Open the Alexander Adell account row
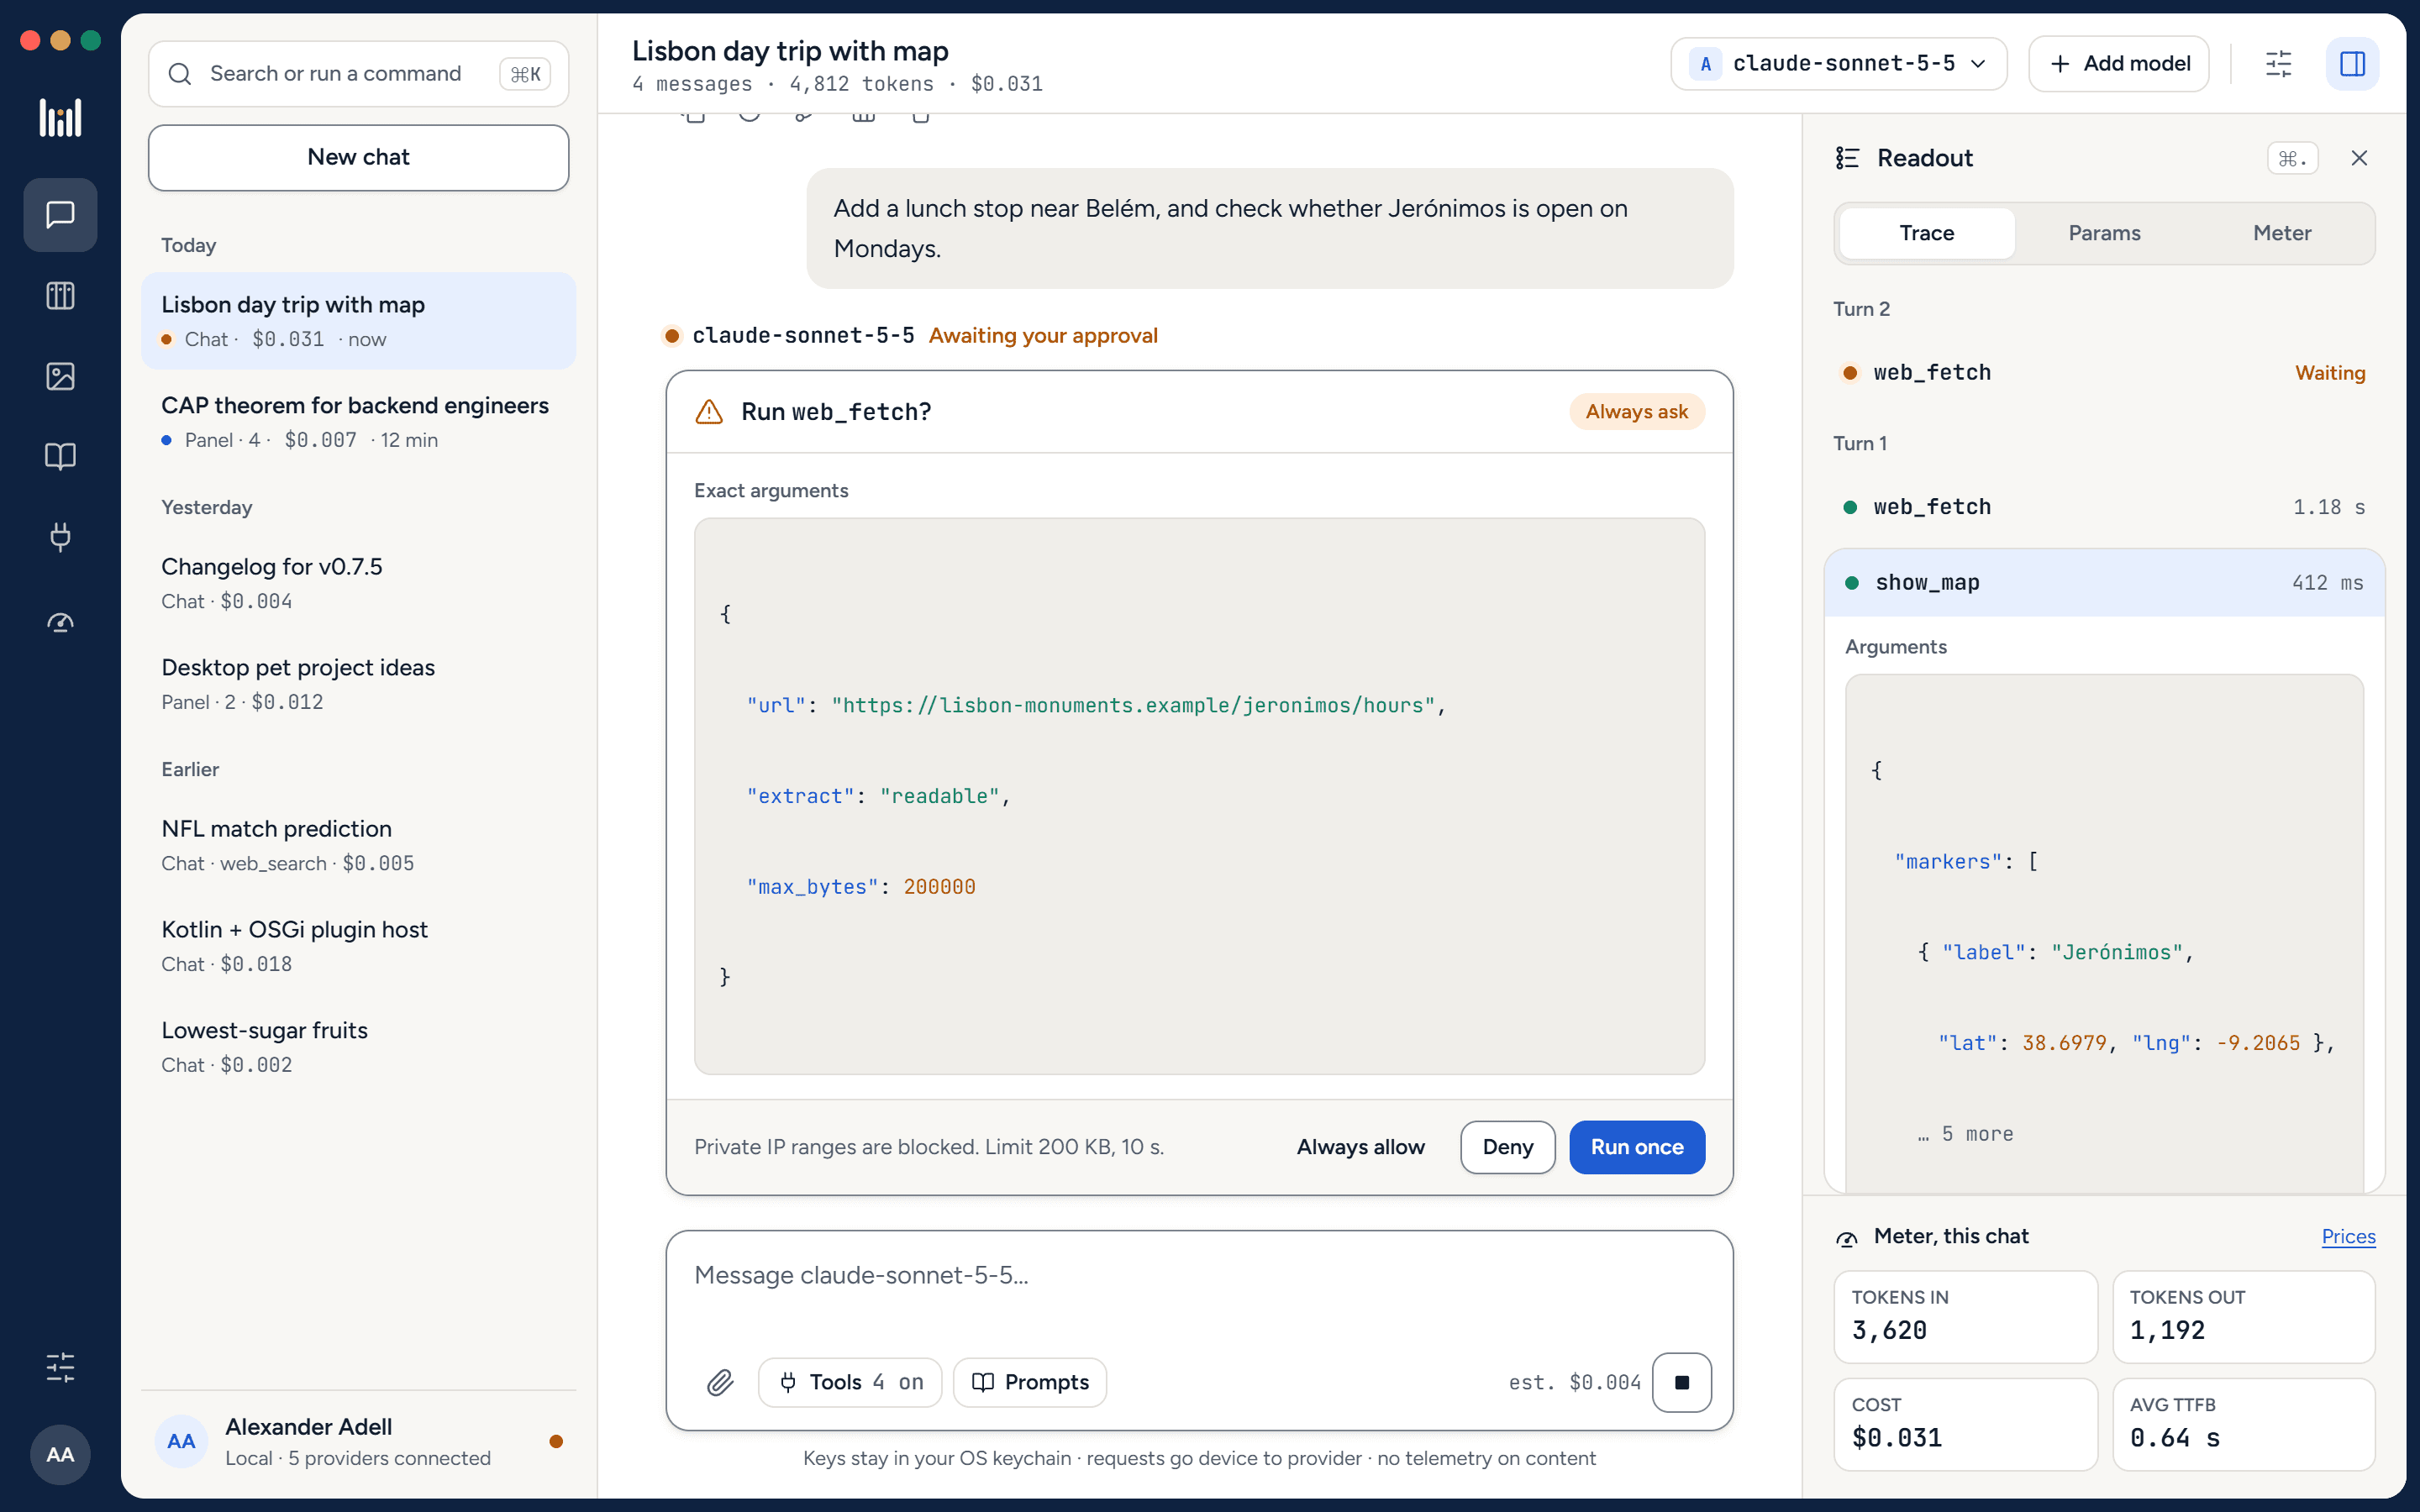2420x1512 pixels. pos(358,1441)
